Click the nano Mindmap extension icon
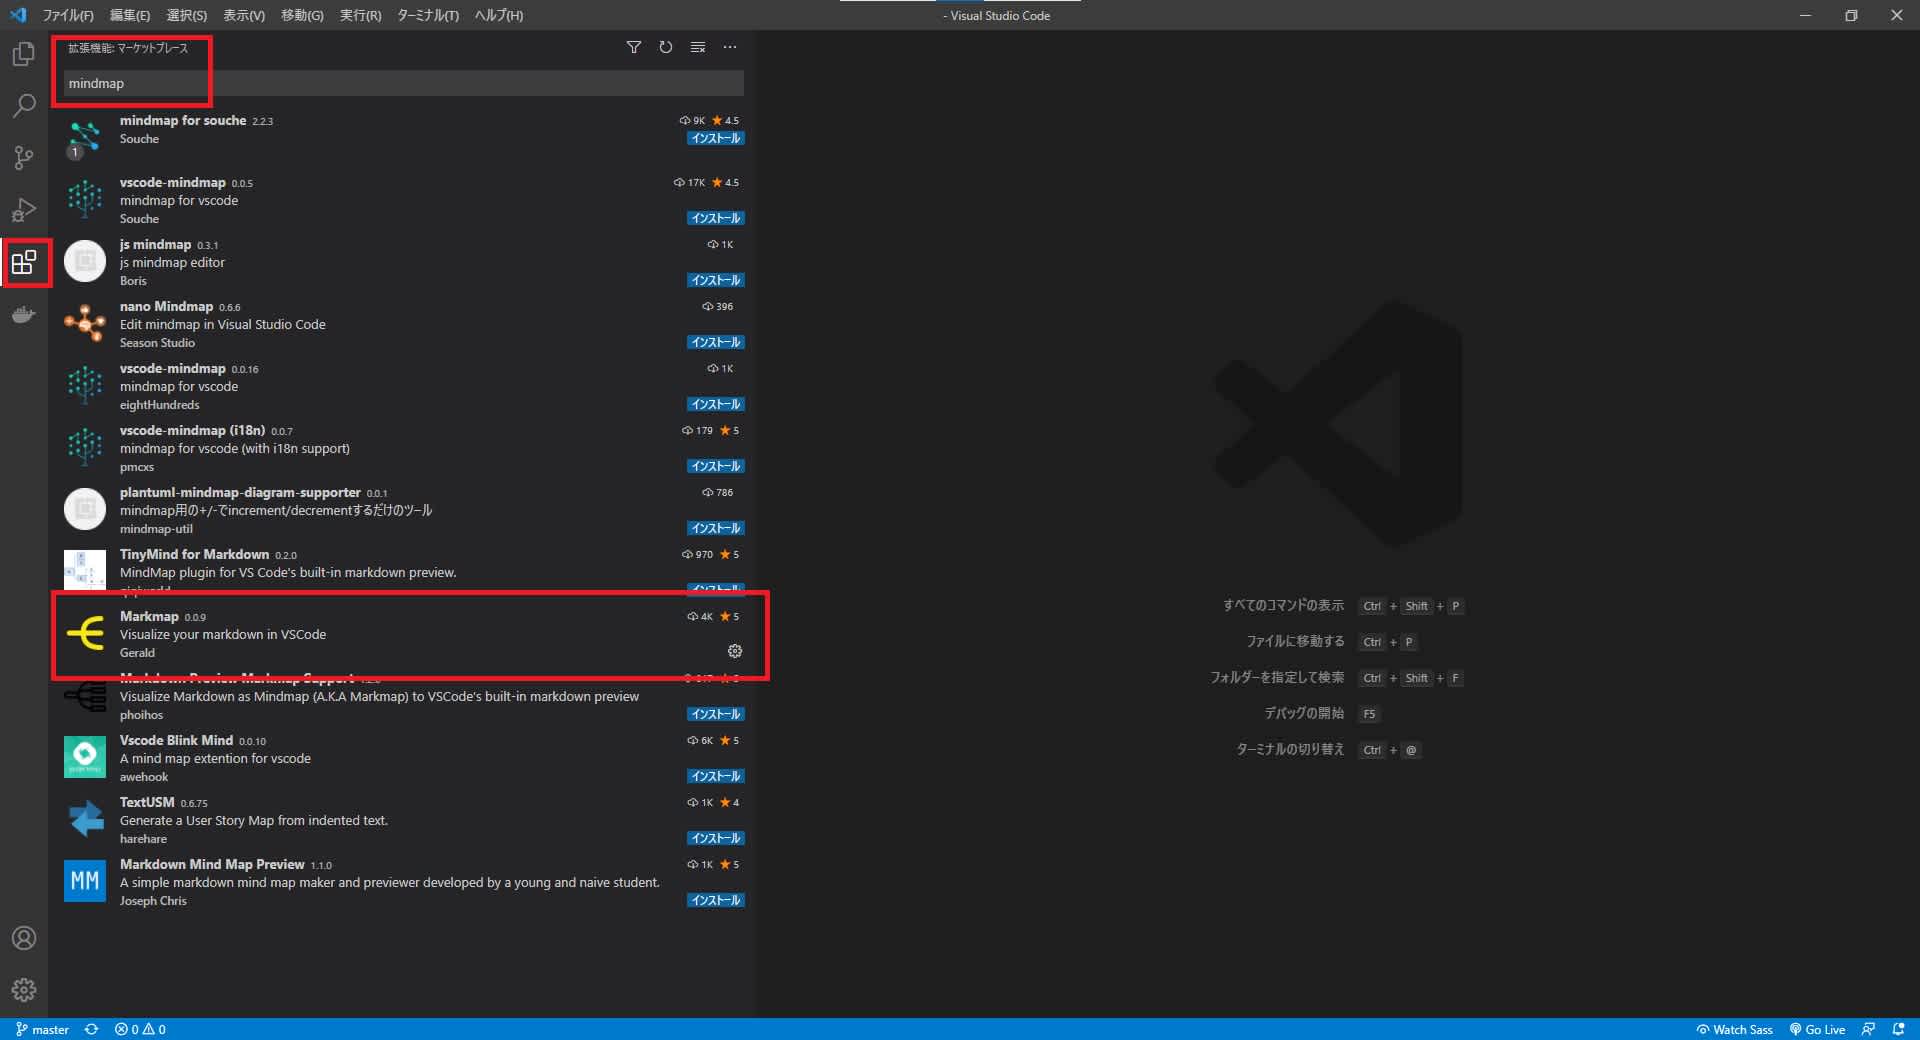 click(x=85, y=322)
